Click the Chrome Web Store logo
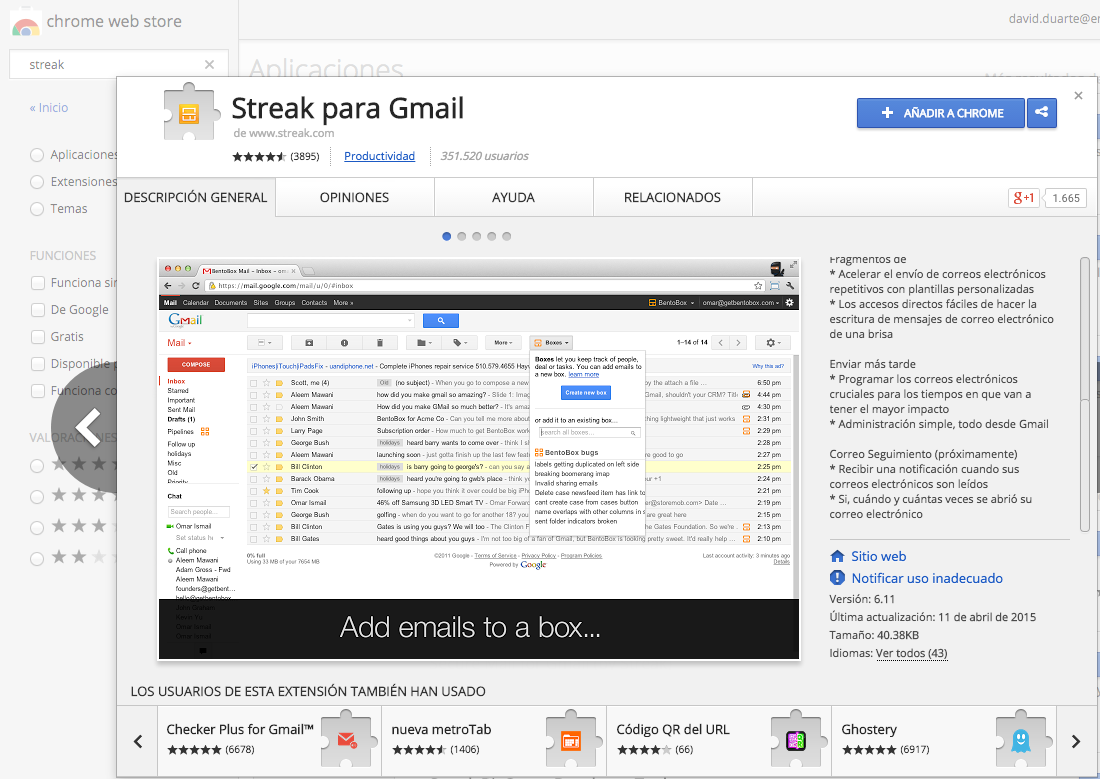This screenshot has width=1100, height=779. point(25,22)
